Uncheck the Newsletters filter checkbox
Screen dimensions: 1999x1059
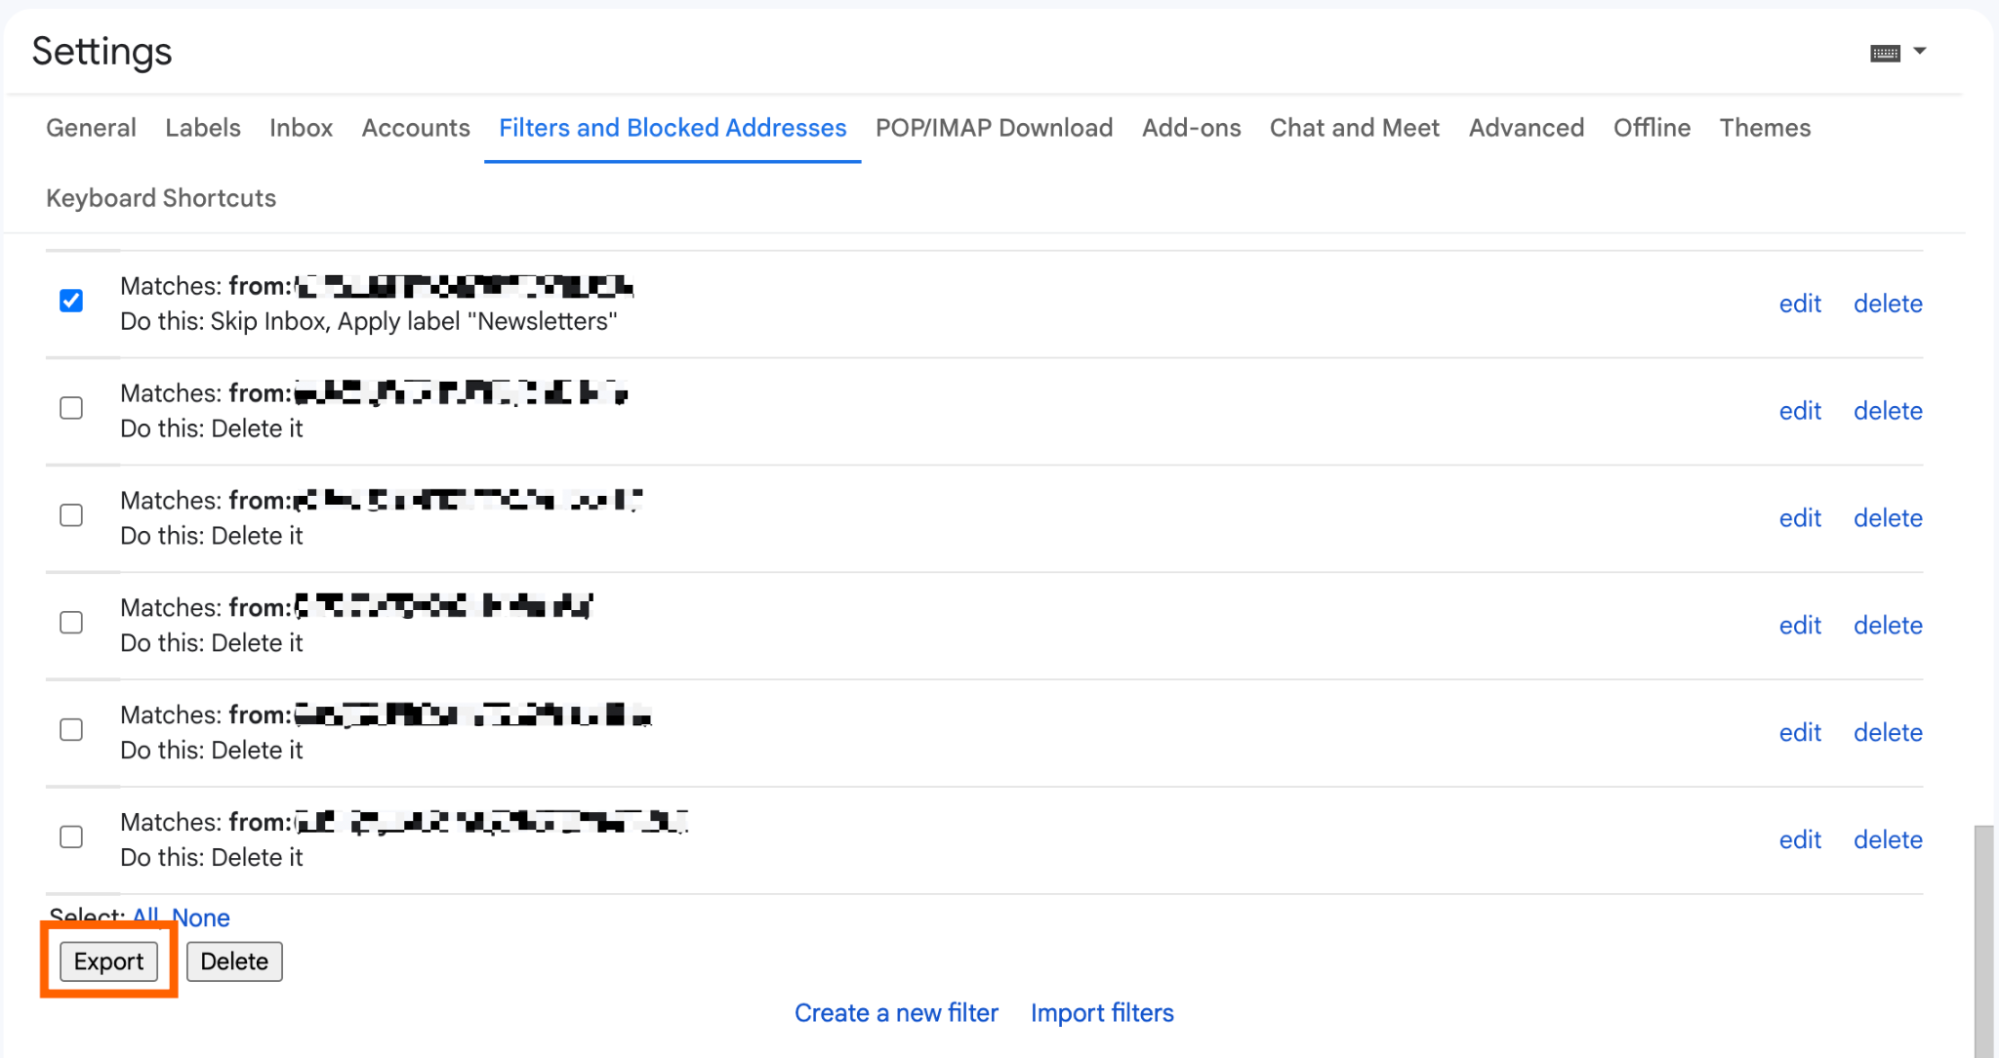[71, 301]
